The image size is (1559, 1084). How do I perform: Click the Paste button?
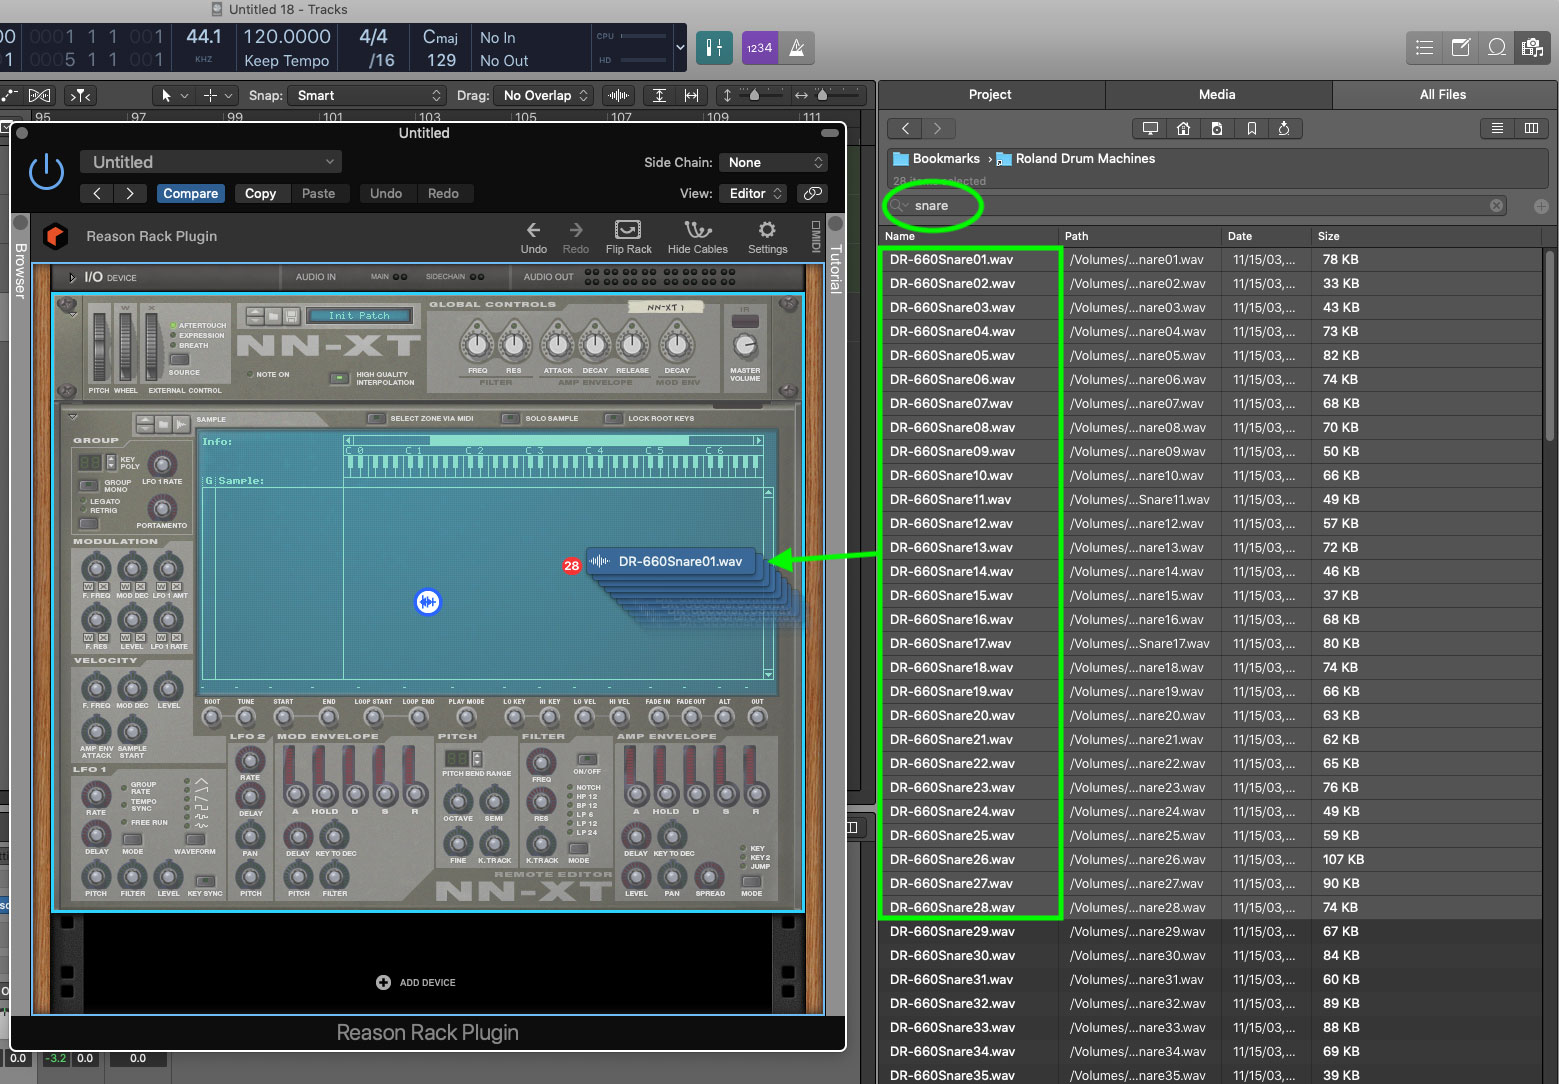318,193
